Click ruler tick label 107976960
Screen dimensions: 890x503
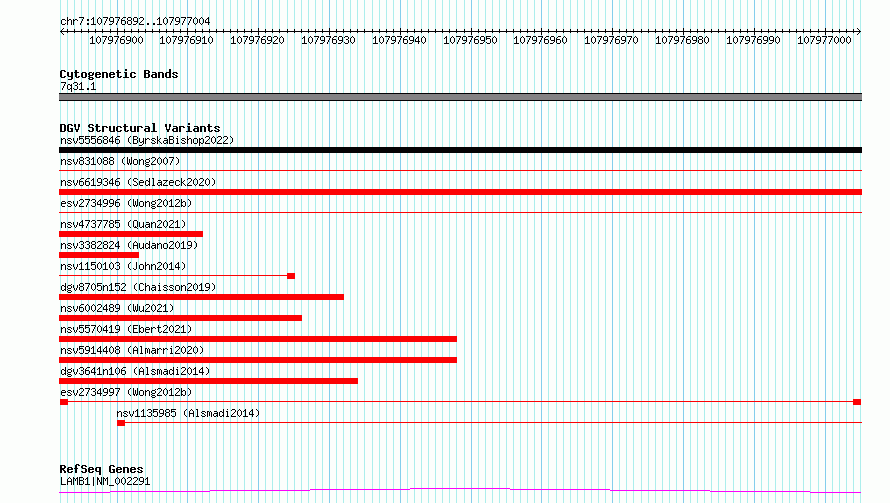[x=540, y=40]
